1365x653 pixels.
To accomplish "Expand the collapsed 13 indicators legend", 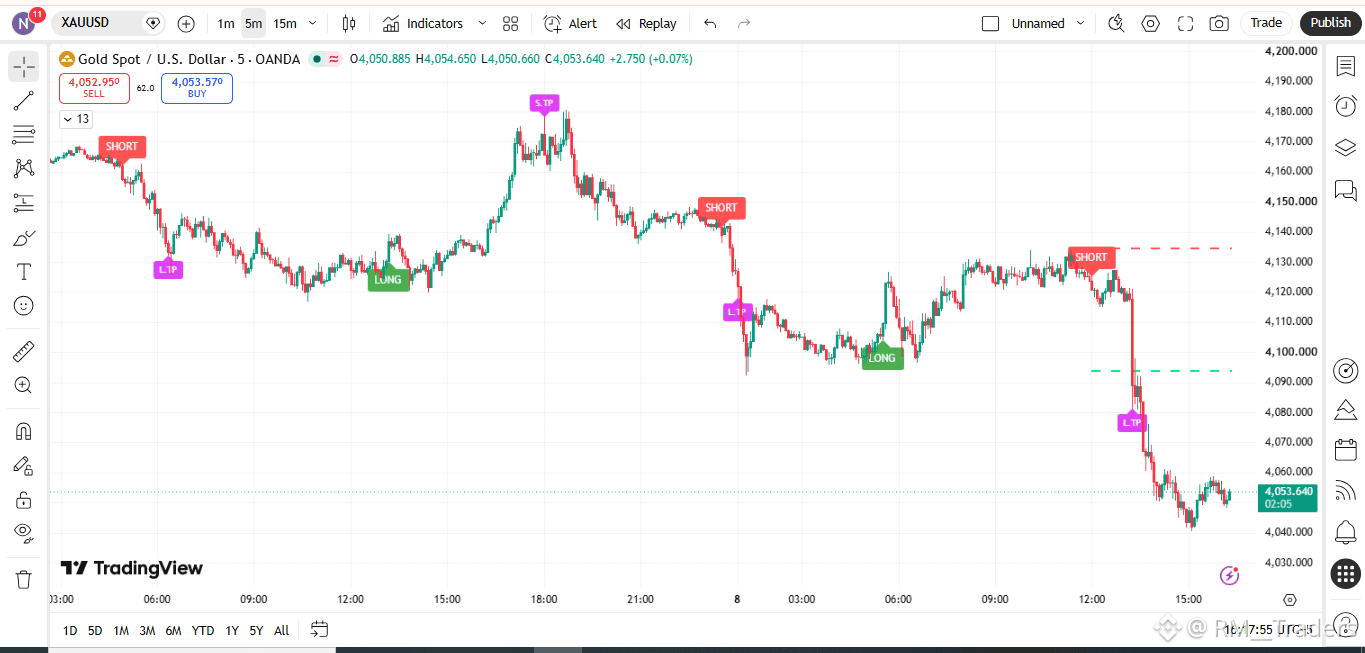I will pyautogui.click(x=76, y=119).
